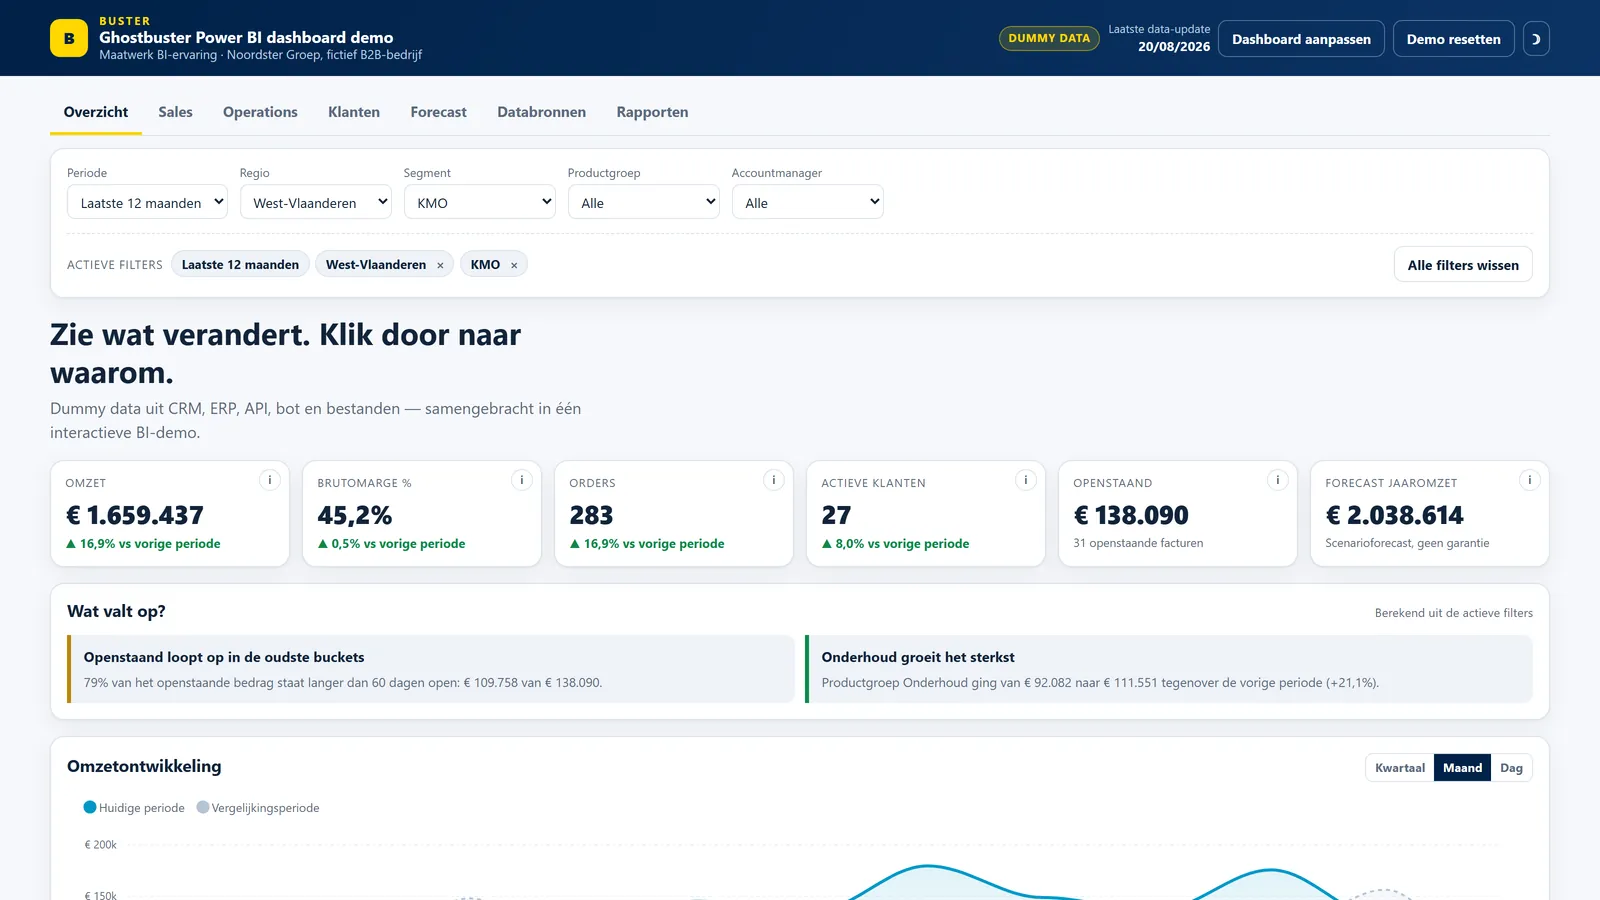
Task: Open info icon on Forecast jaaromzet card
Action: click(1530, 480)
